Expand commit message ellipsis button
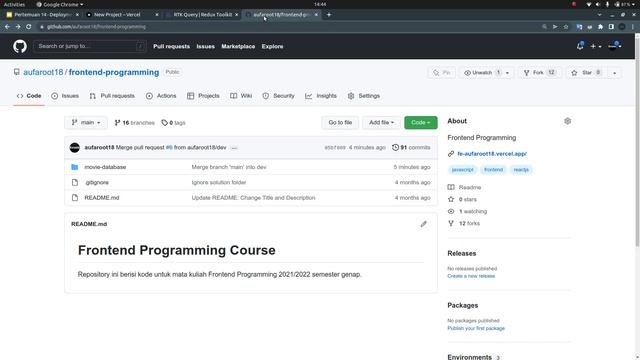Viewport: 640px width, 360px height. [x=234, y=148]
